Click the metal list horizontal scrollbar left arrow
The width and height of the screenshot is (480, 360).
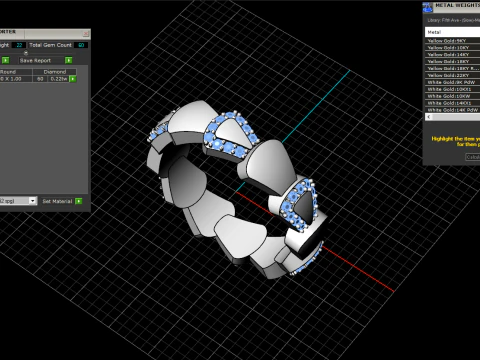429,117
